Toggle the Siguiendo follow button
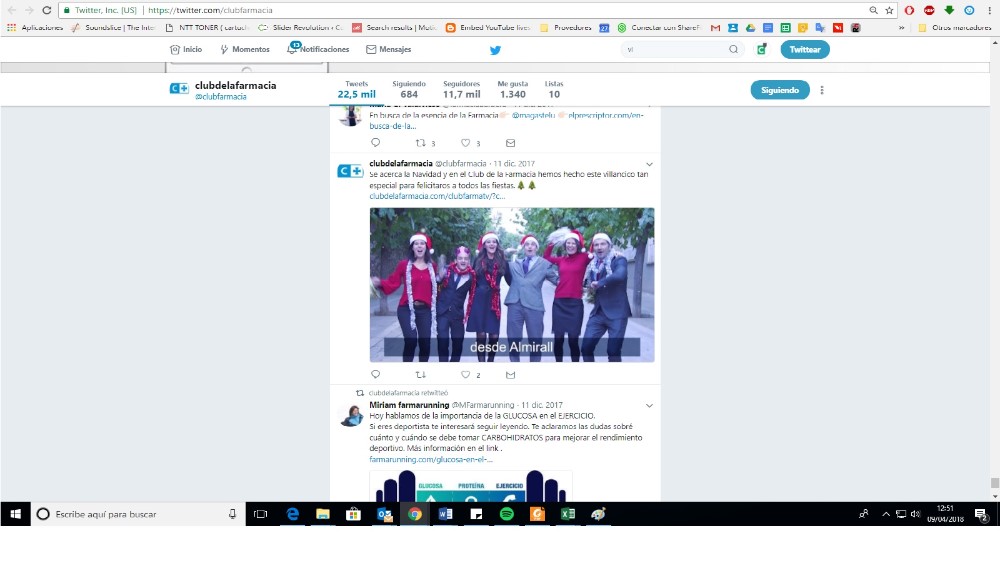This screenshot has width=1000, height=563. pyautogui.click(x=780, y=90)
